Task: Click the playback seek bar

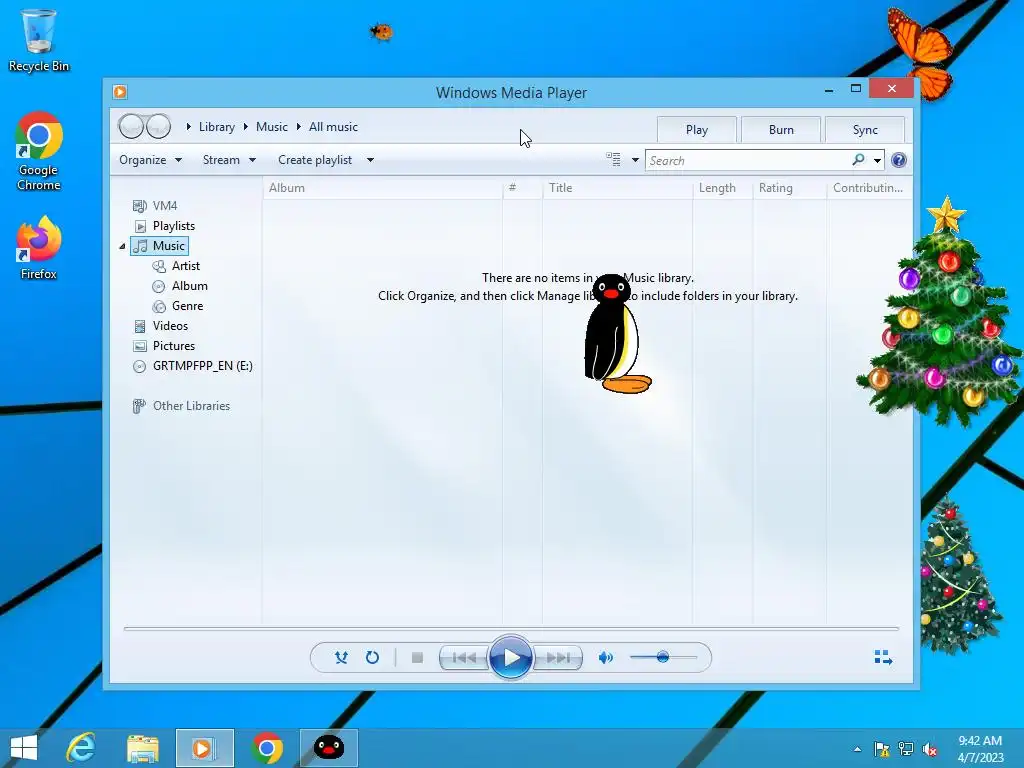Action: click(511, 628)
